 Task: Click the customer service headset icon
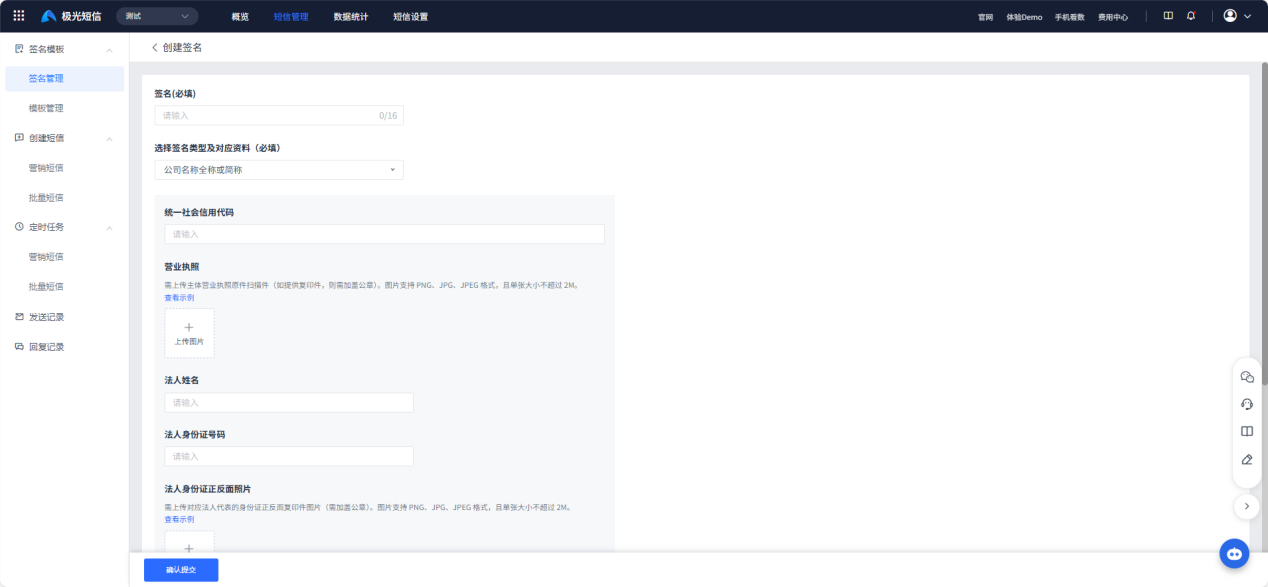[1246, 404]
